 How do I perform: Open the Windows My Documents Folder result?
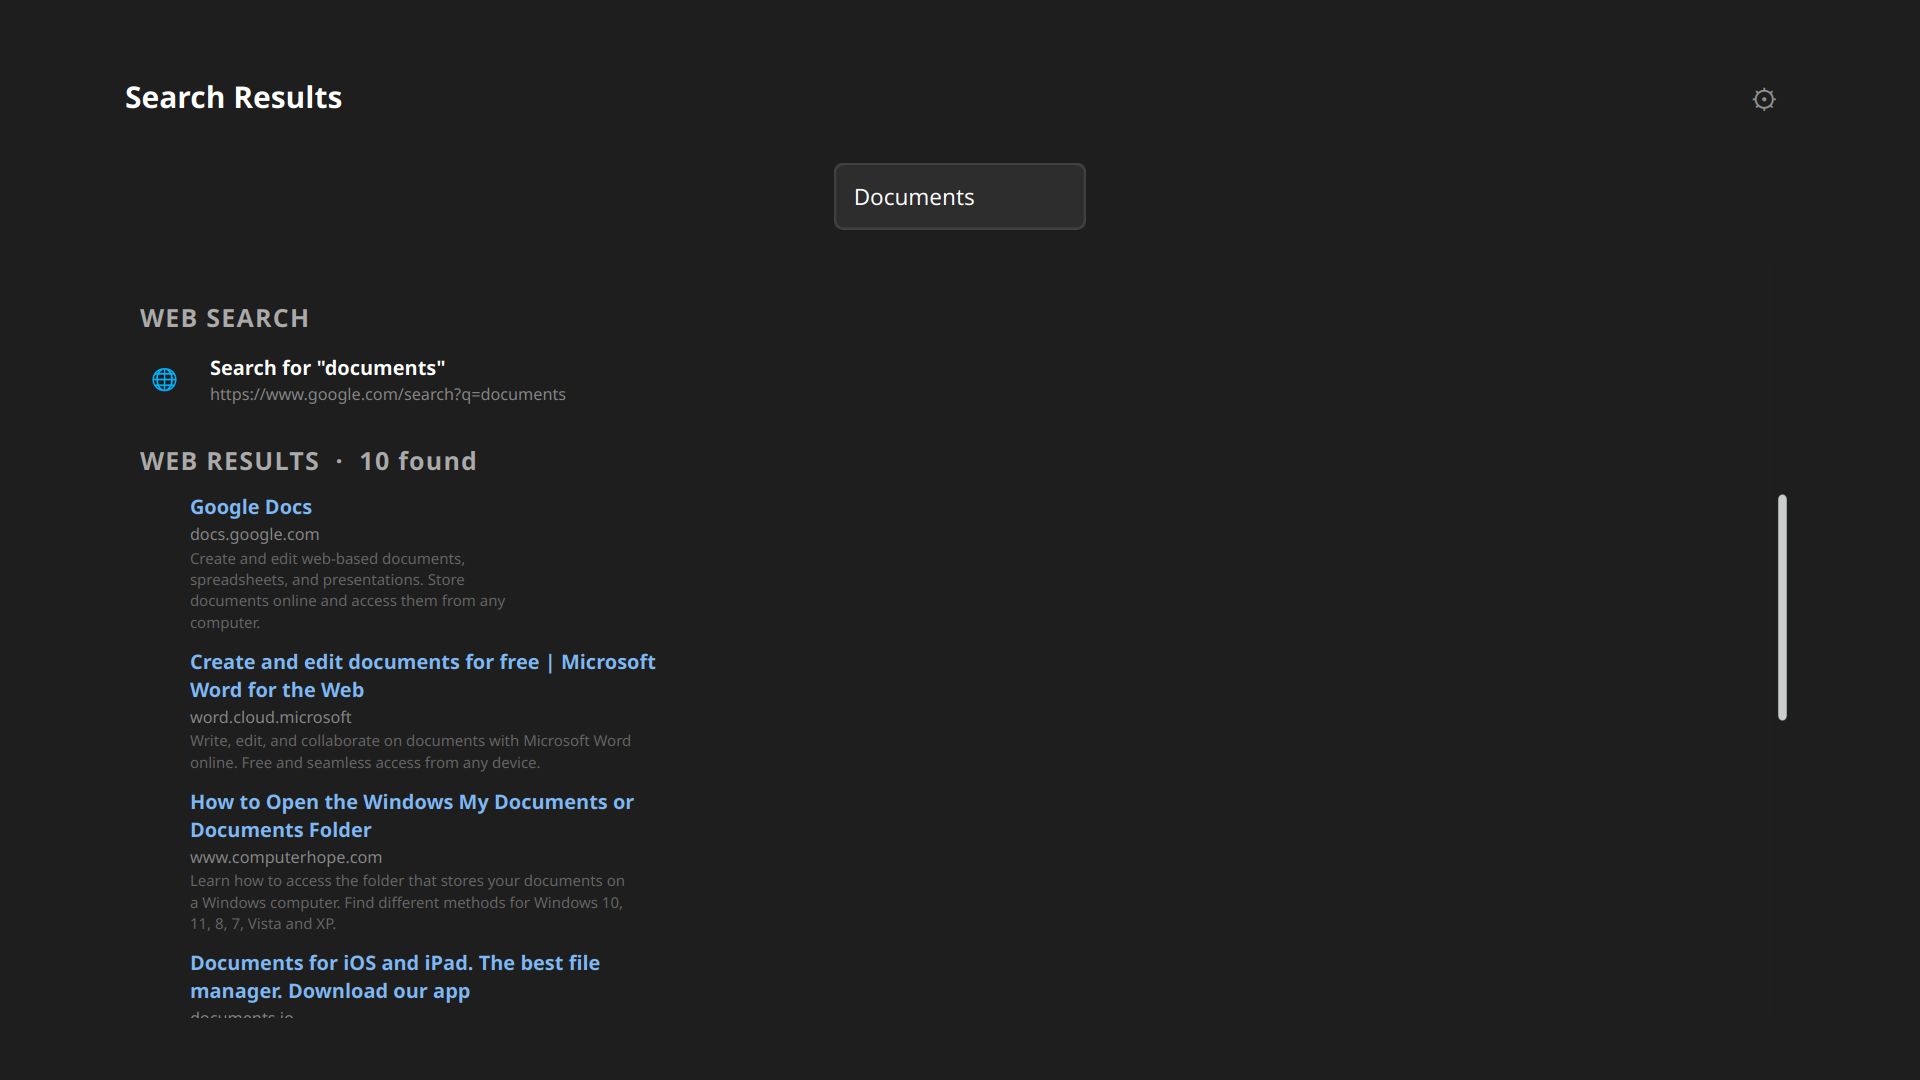click(x=411, y=815)
